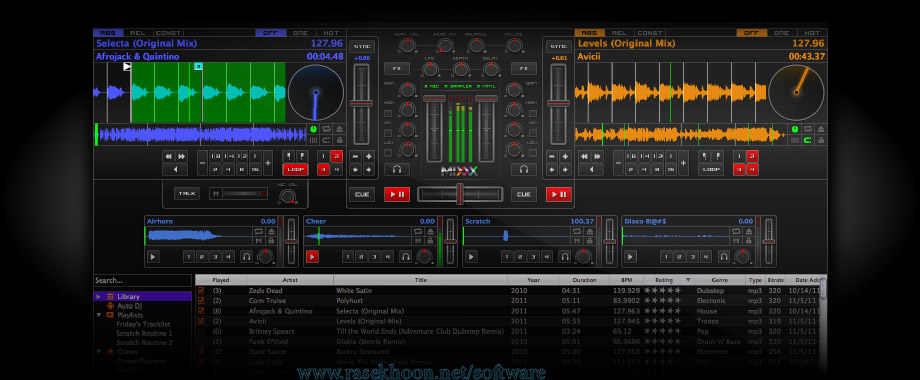Play the Scratch sampler
Screen dimensions: 920x380
[x=471, y=256]
